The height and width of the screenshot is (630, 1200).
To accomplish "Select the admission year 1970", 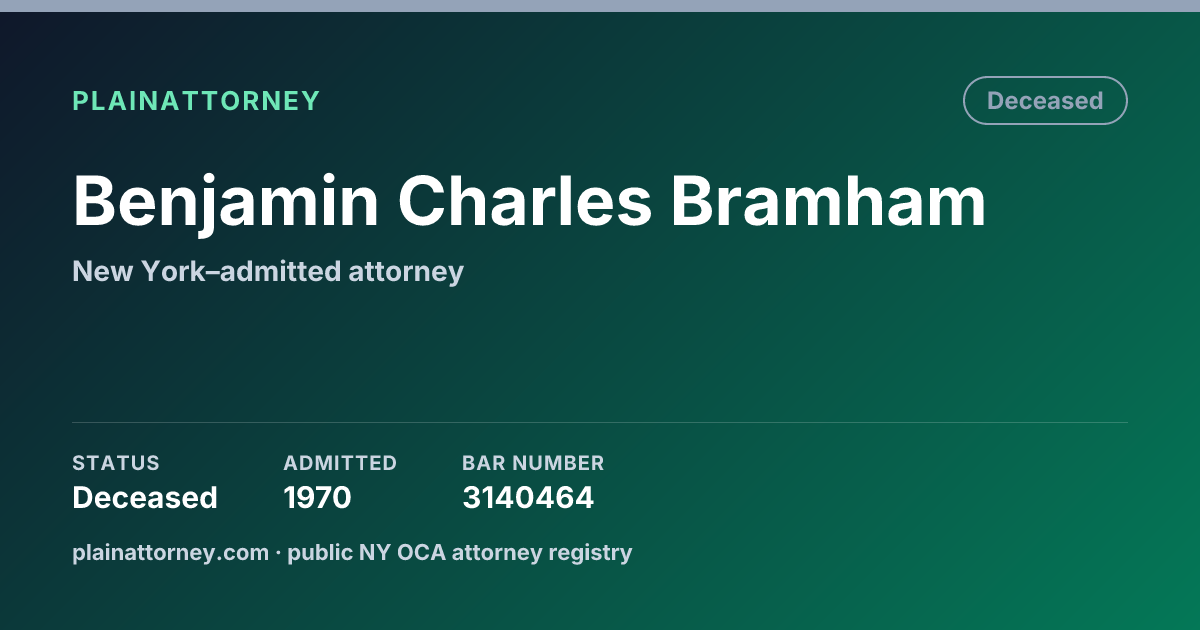I will [317, 497].
